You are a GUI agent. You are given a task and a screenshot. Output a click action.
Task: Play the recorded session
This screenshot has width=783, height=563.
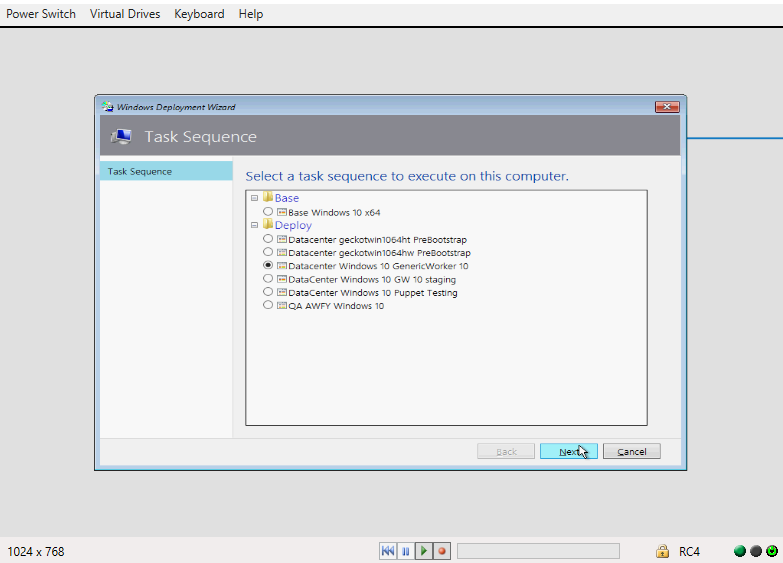(423, 551)
